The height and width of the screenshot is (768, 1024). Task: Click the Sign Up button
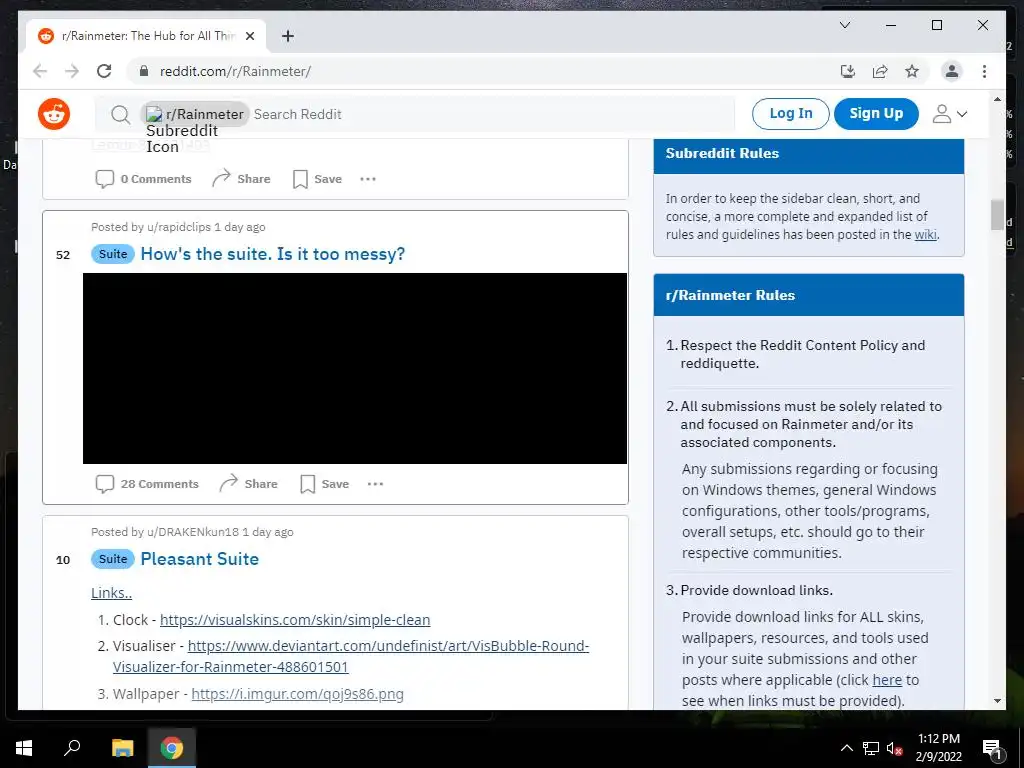(876, 114)
